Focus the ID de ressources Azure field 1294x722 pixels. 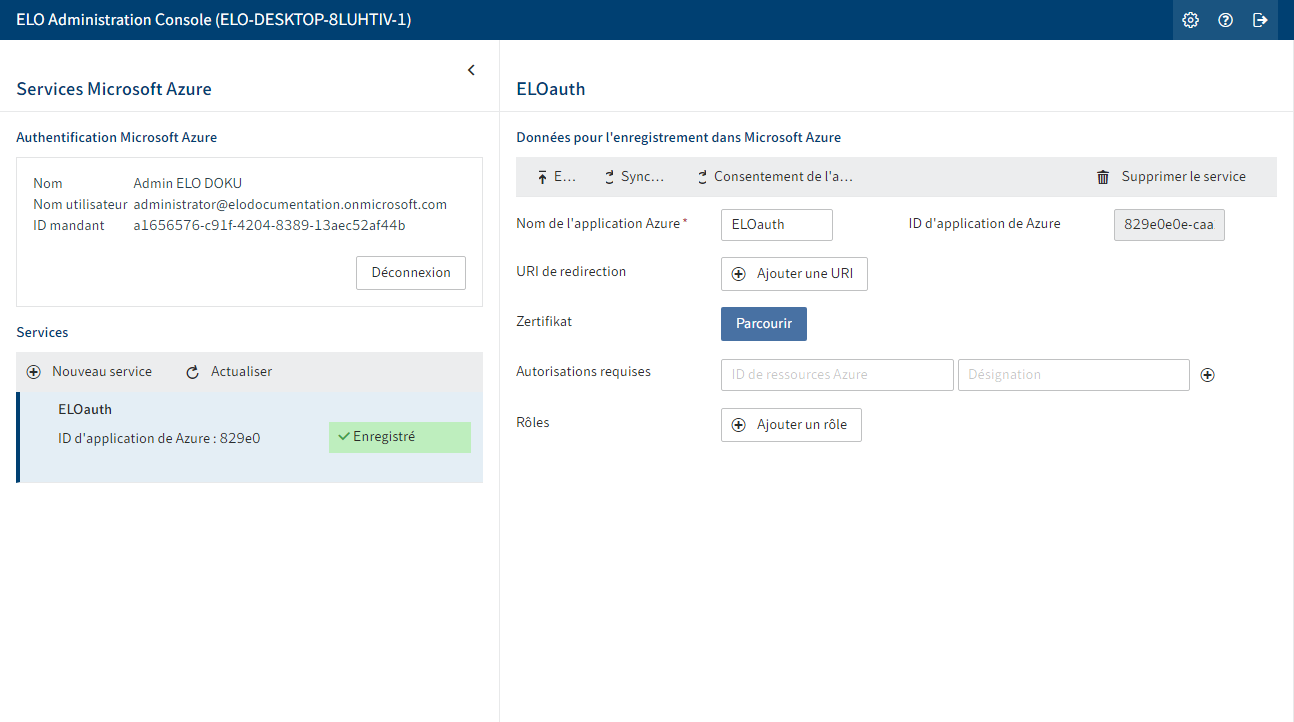point(837,375)
